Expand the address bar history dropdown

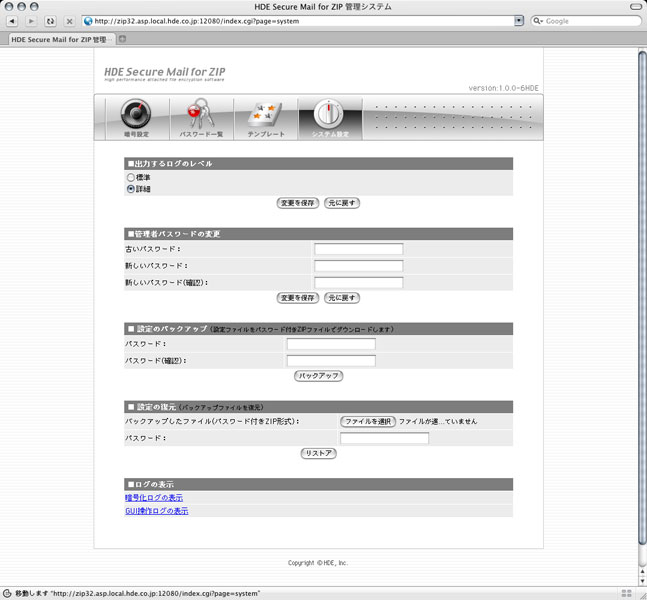(x=519, y=21)
